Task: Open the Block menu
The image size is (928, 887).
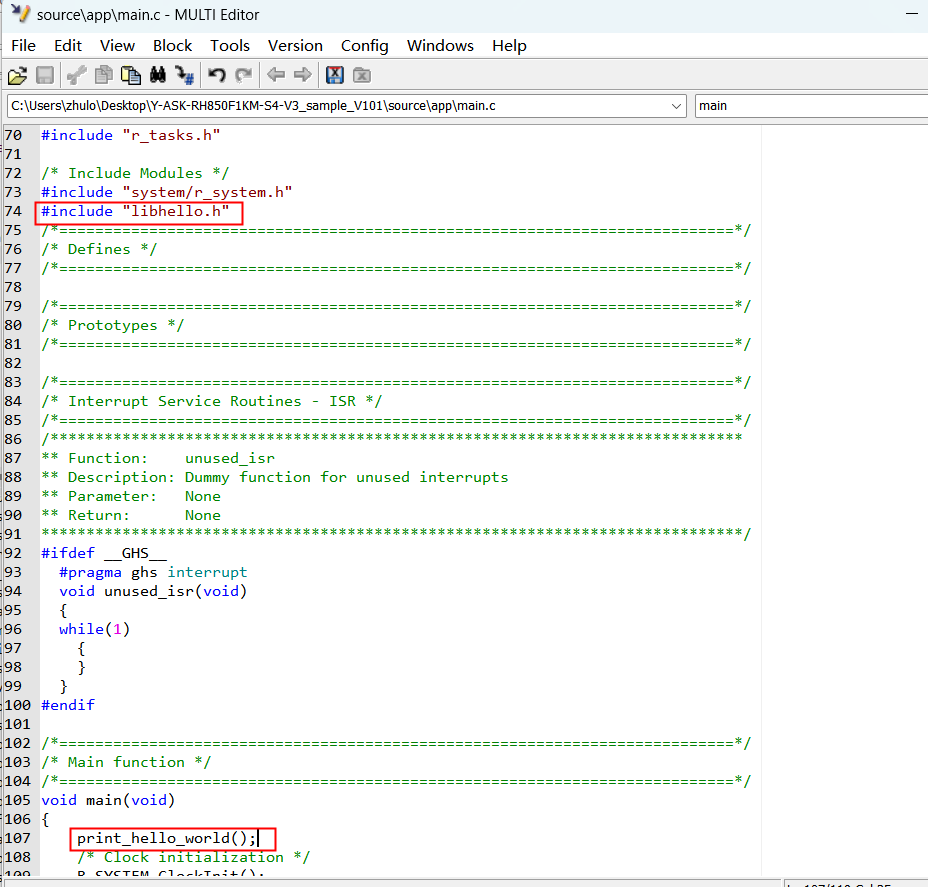Action: (x=172, y=46)
